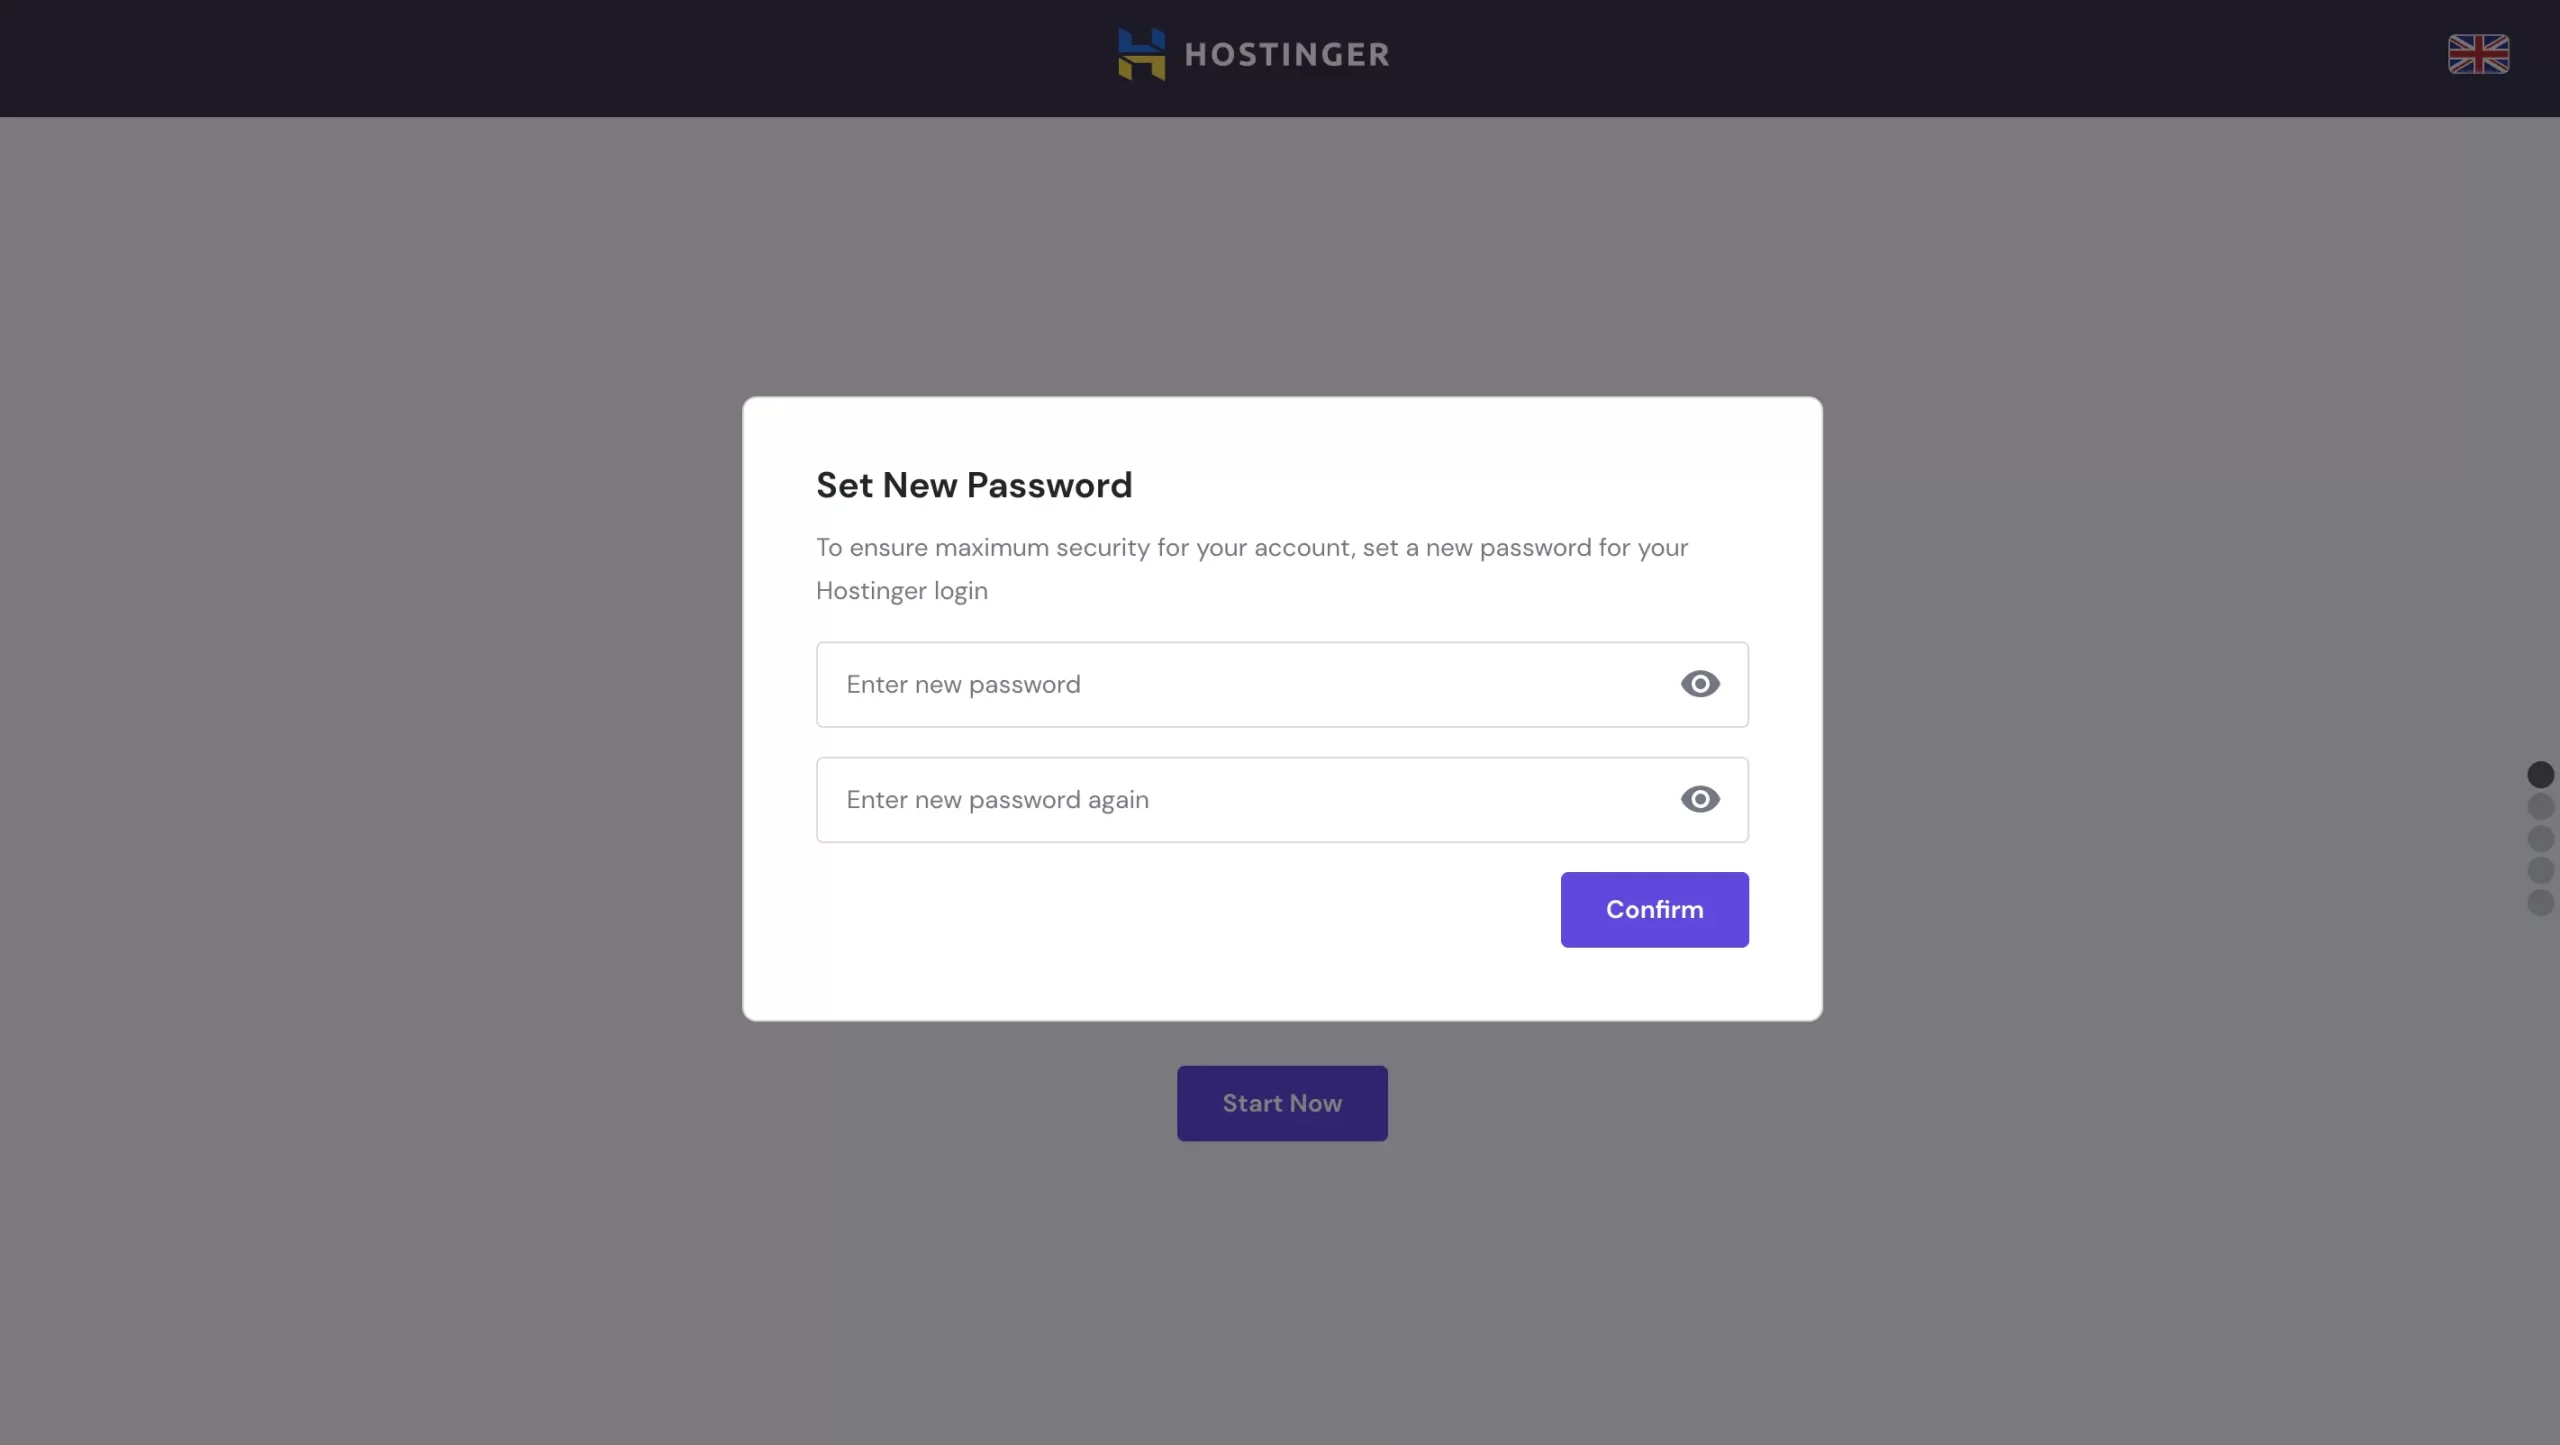Click the "Set New Password" heading
The image size is (2560, 1445).
coord(974,485)
